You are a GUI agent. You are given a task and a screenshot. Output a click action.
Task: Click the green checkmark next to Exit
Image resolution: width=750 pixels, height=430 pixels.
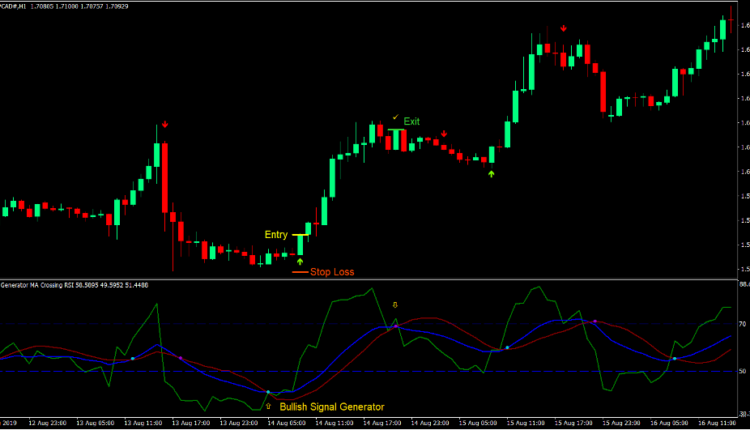click(395, 118)
